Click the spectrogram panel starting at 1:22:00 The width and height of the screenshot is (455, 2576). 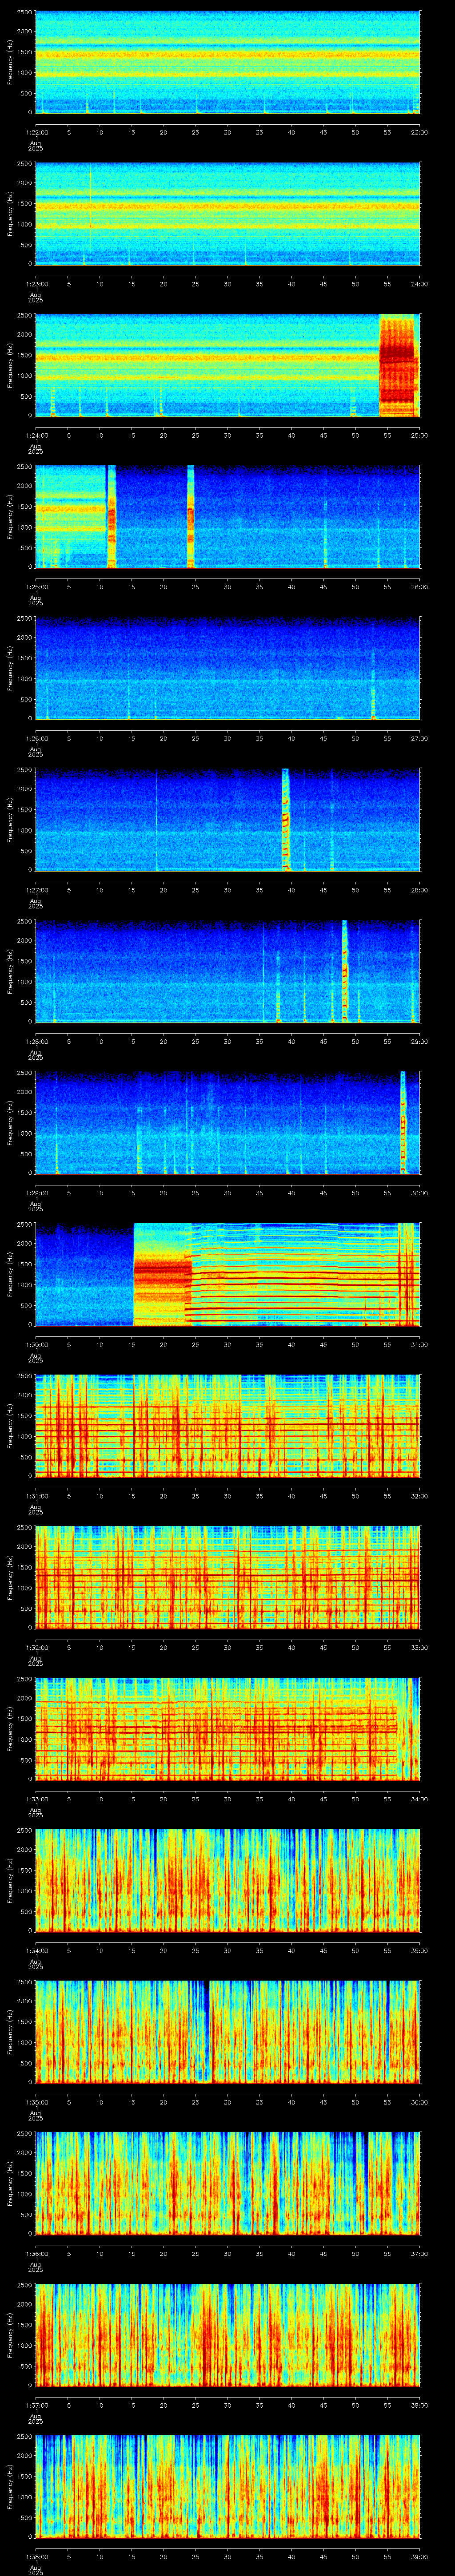[x=227, y=62]
